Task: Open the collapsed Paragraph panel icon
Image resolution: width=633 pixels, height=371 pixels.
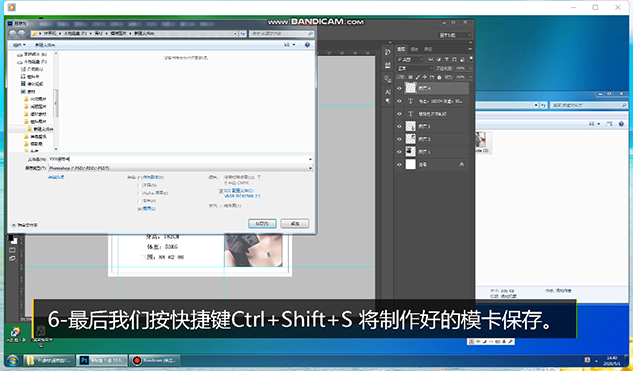Action: 388,101
